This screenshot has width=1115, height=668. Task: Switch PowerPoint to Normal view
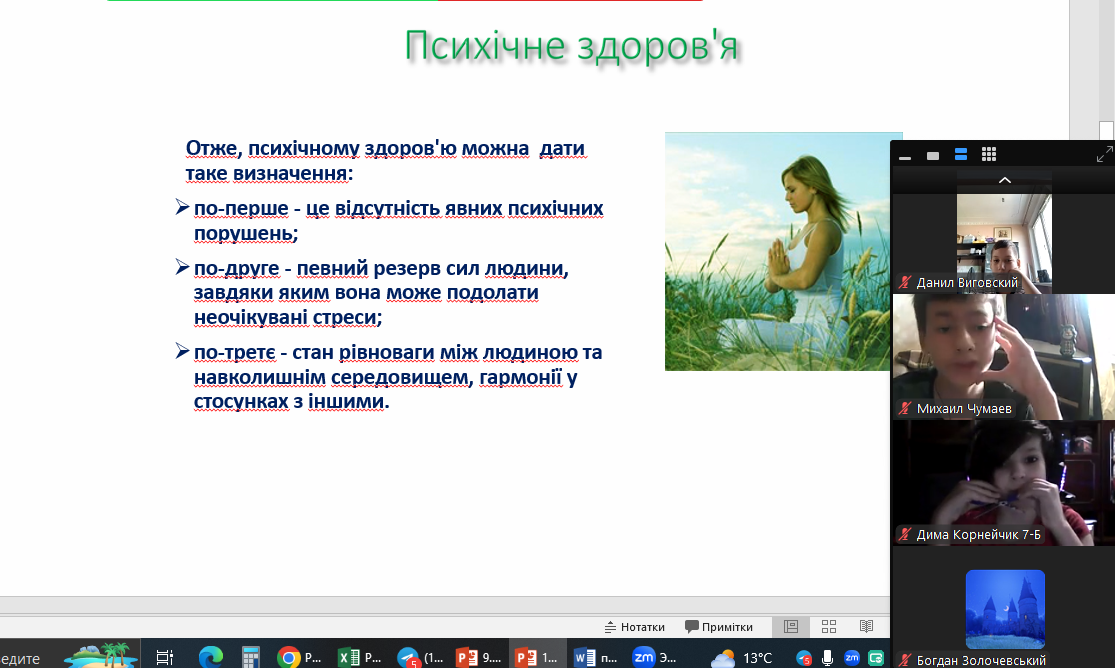[791, 627]
